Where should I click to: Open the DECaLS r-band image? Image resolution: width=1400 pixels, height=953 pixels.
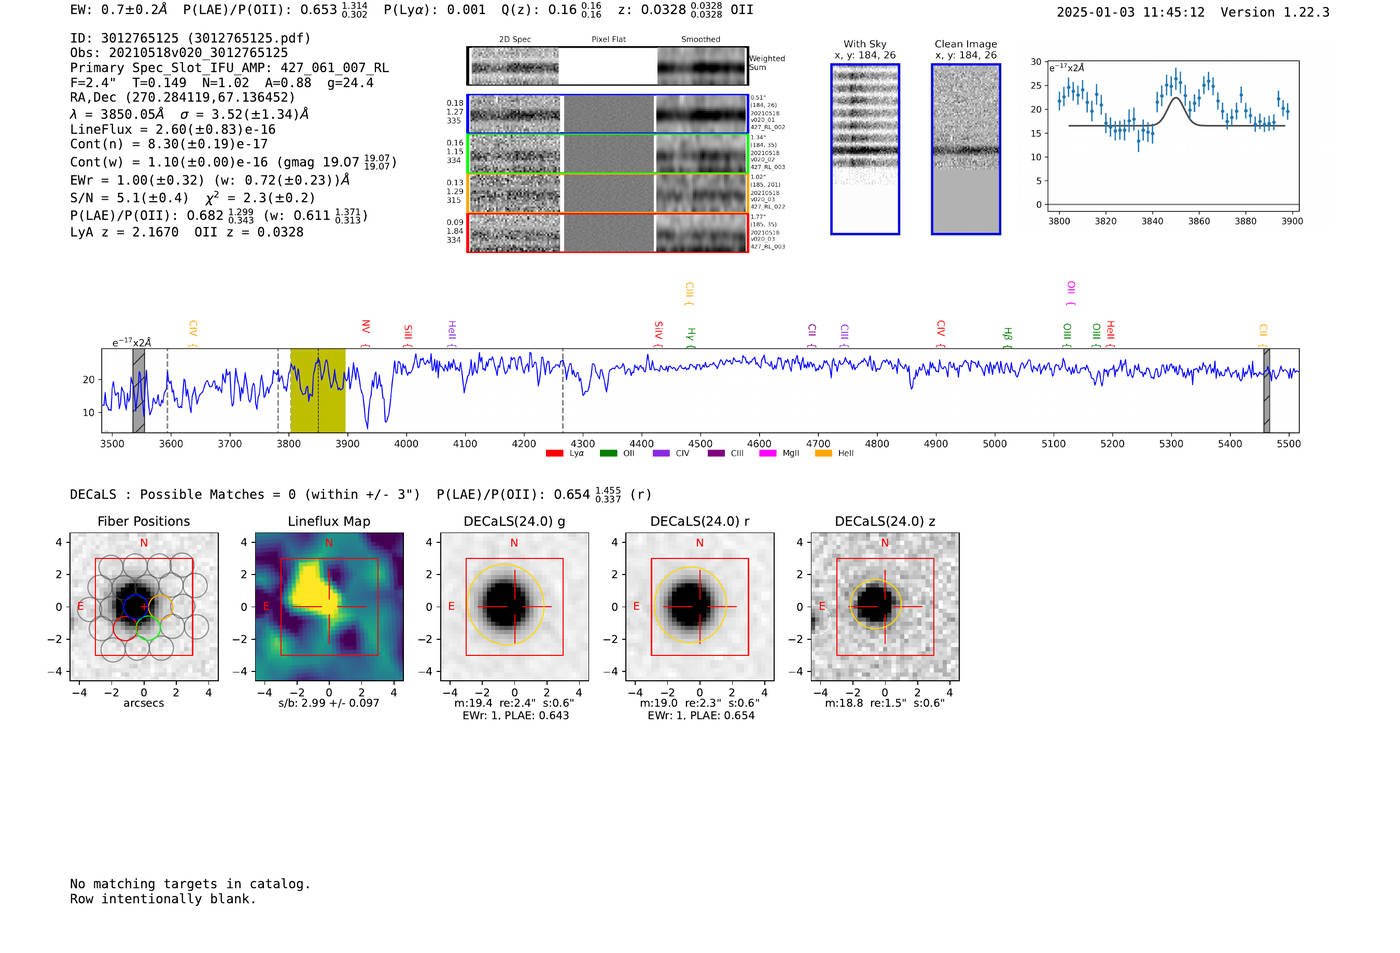(x=700, y=606)
